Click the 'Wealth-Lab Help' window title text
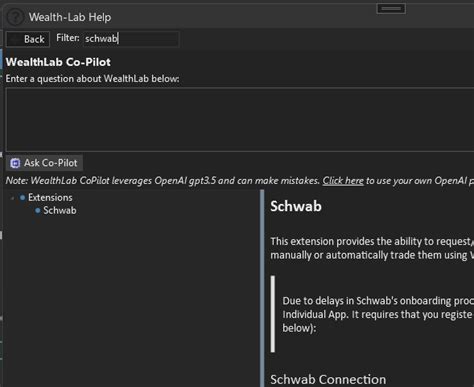The height and width of the screenshot is (387, 474). tap(70, 17)
